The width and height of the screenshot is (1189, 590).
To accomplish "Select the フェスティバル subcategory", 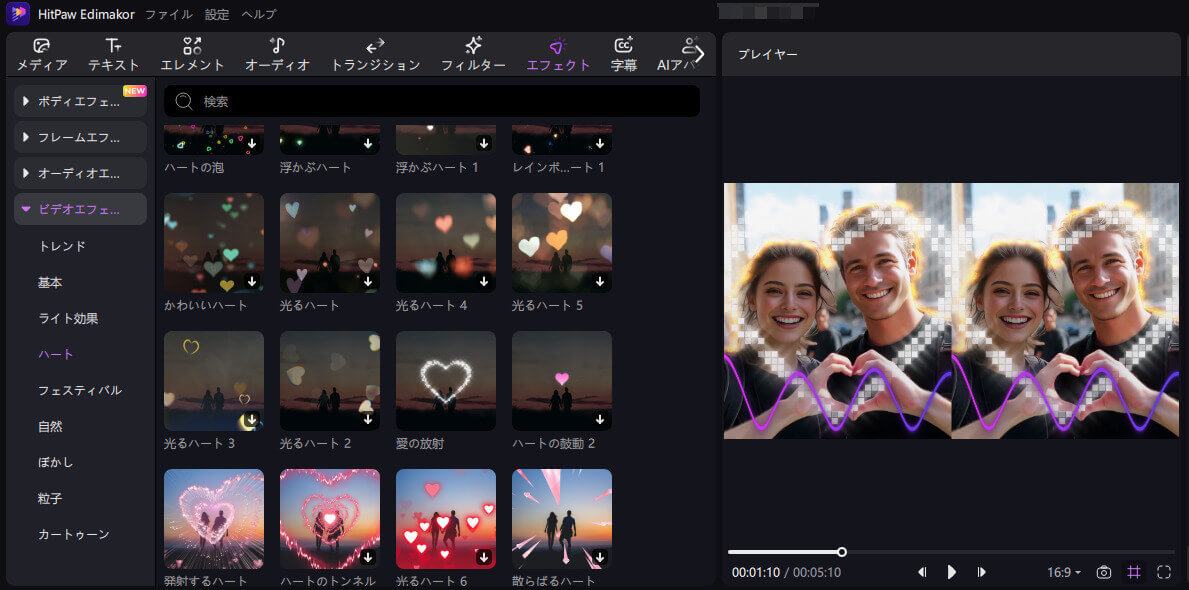I will coord(80,391).
